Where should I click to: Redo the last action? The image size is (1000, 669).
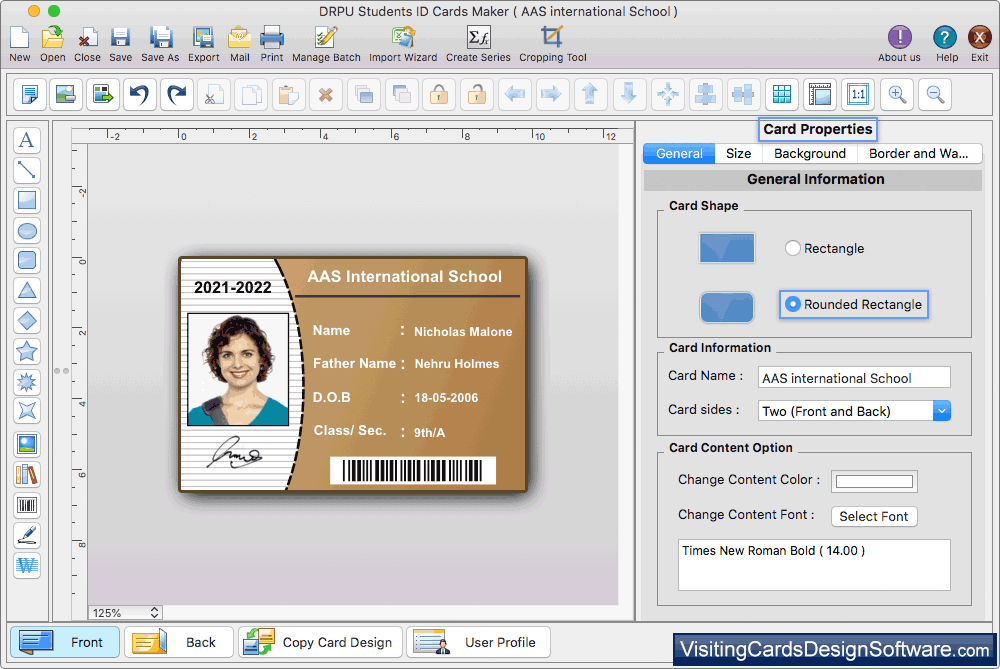177,94
